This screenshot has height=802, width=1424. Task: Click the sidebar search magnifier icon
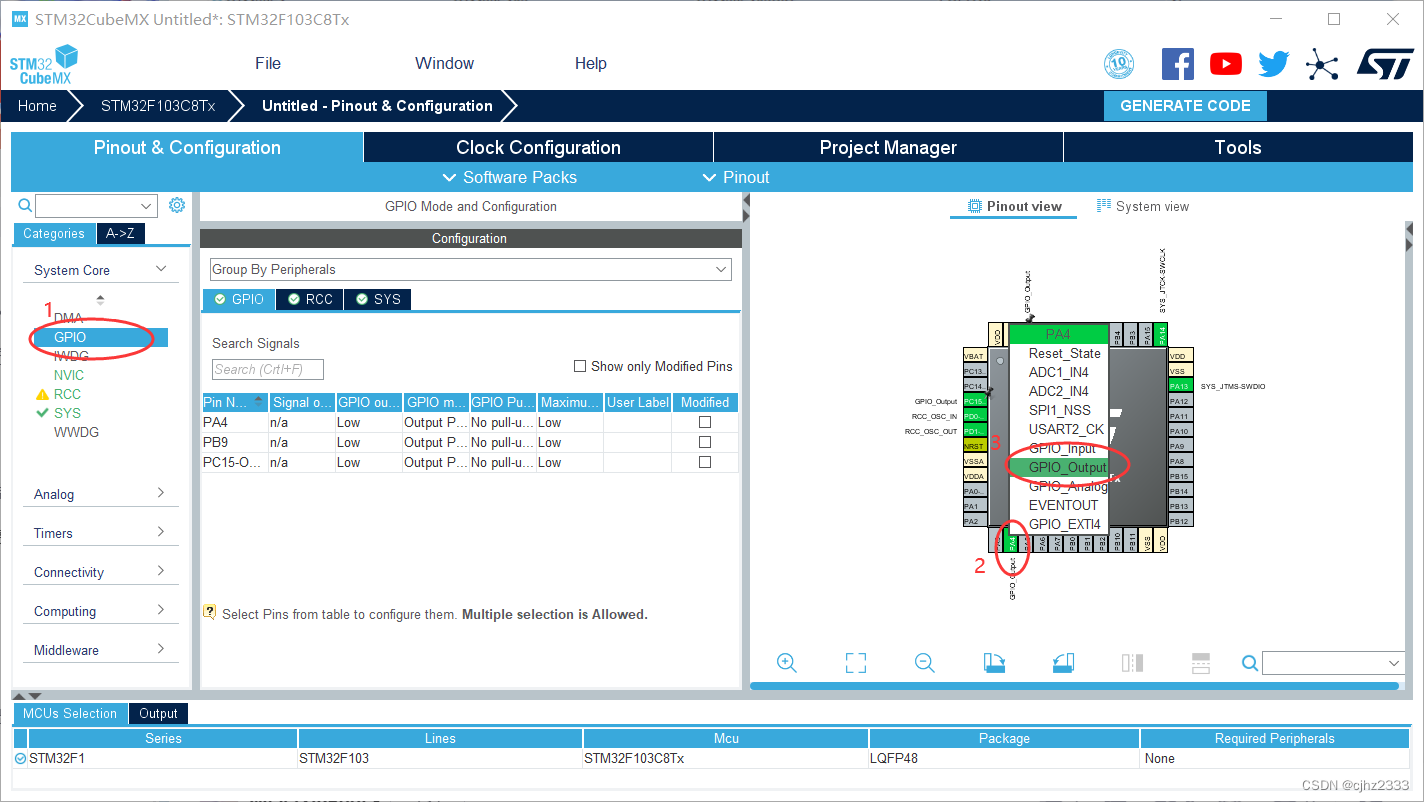click(26, 205)
